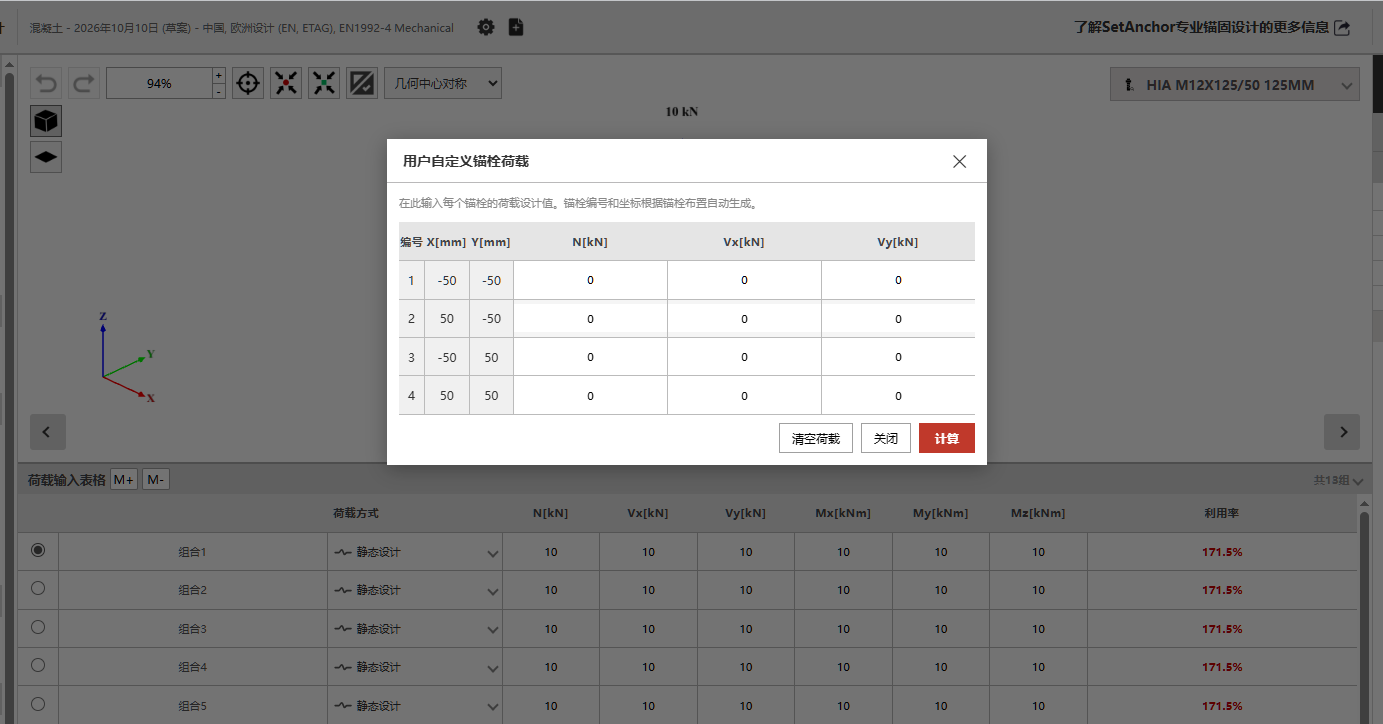Viewport: 1383px width, 724px height.
Task: Click the diagonal hatch display icon
Action: (x=362, y=83)
